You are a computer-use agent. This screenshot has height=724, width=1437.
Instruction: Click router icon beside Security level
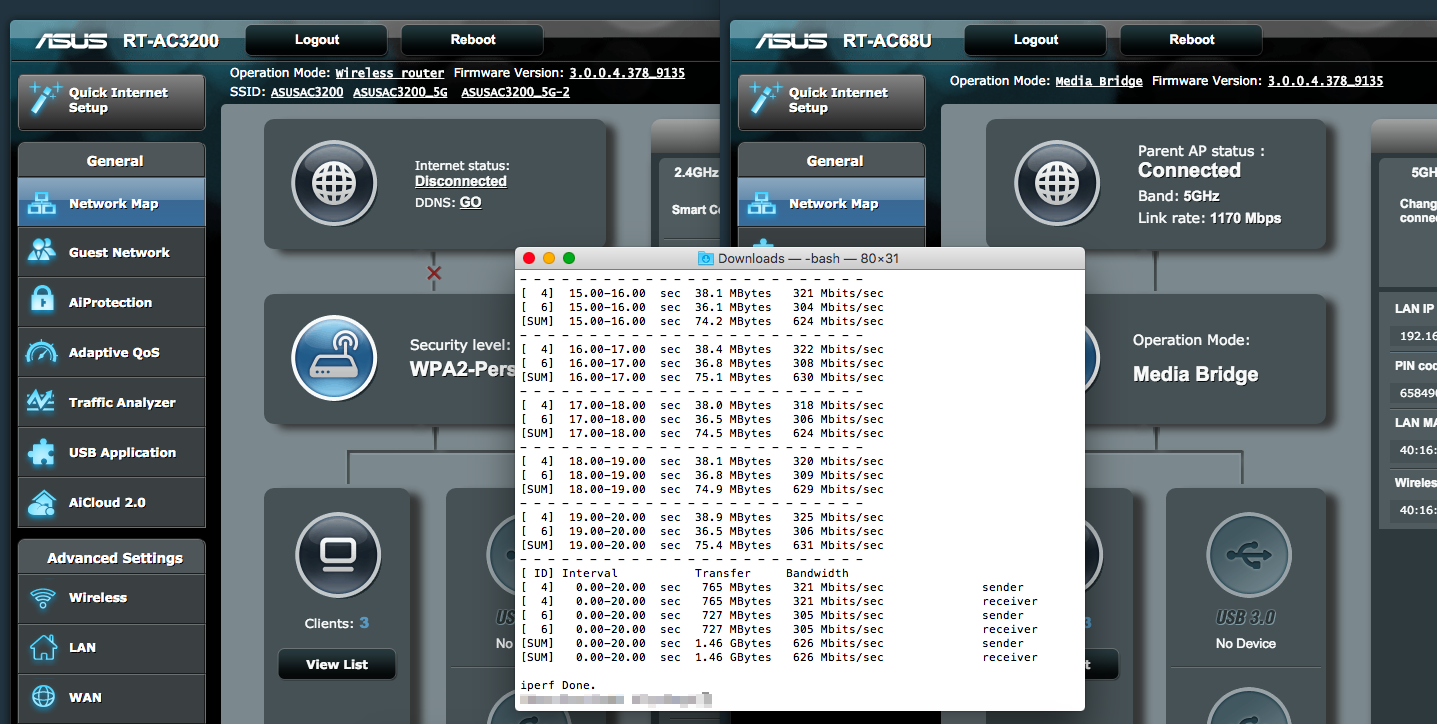pyautogui.click(x=334, y=358)
